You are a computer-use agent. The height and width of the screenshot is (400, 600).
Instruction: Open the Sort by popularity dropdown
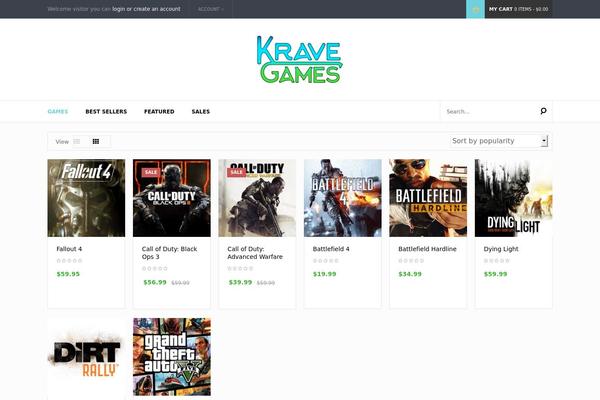point(499,141)
